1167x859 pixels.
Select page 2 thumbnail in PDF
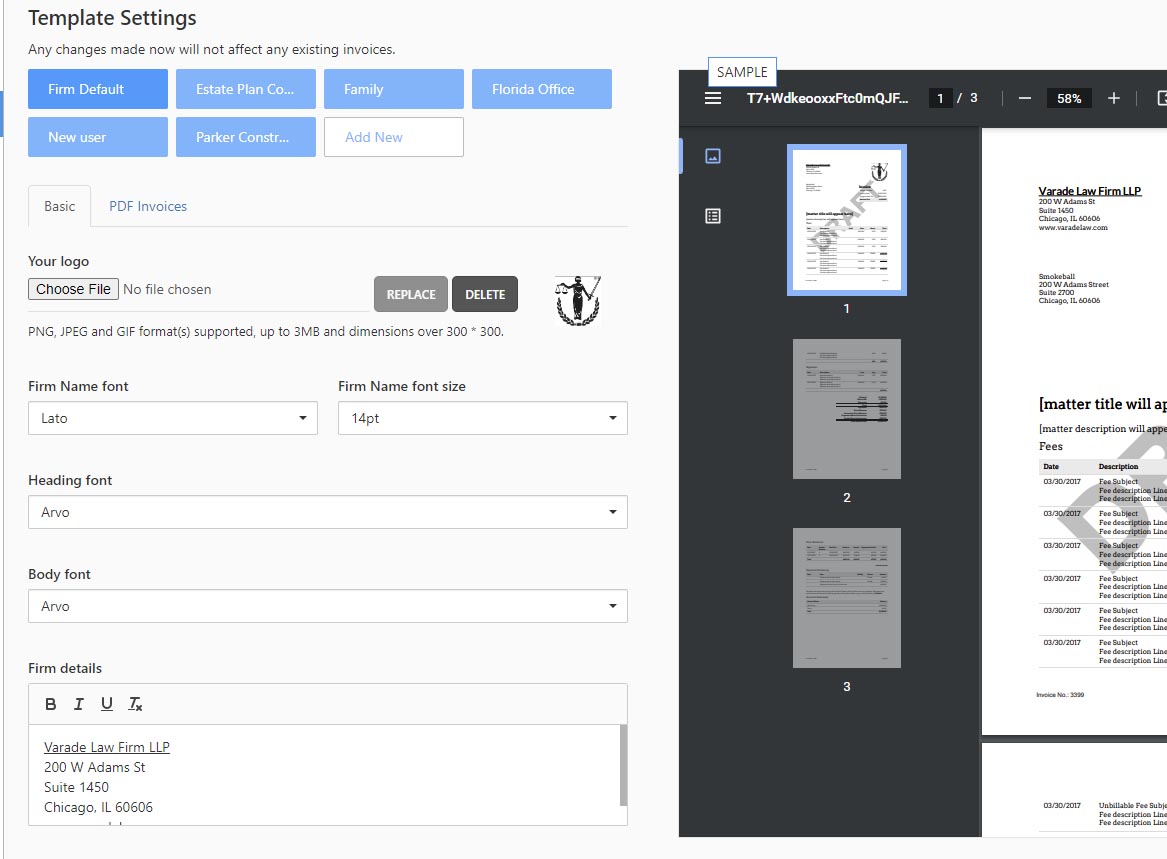point(847,409)
